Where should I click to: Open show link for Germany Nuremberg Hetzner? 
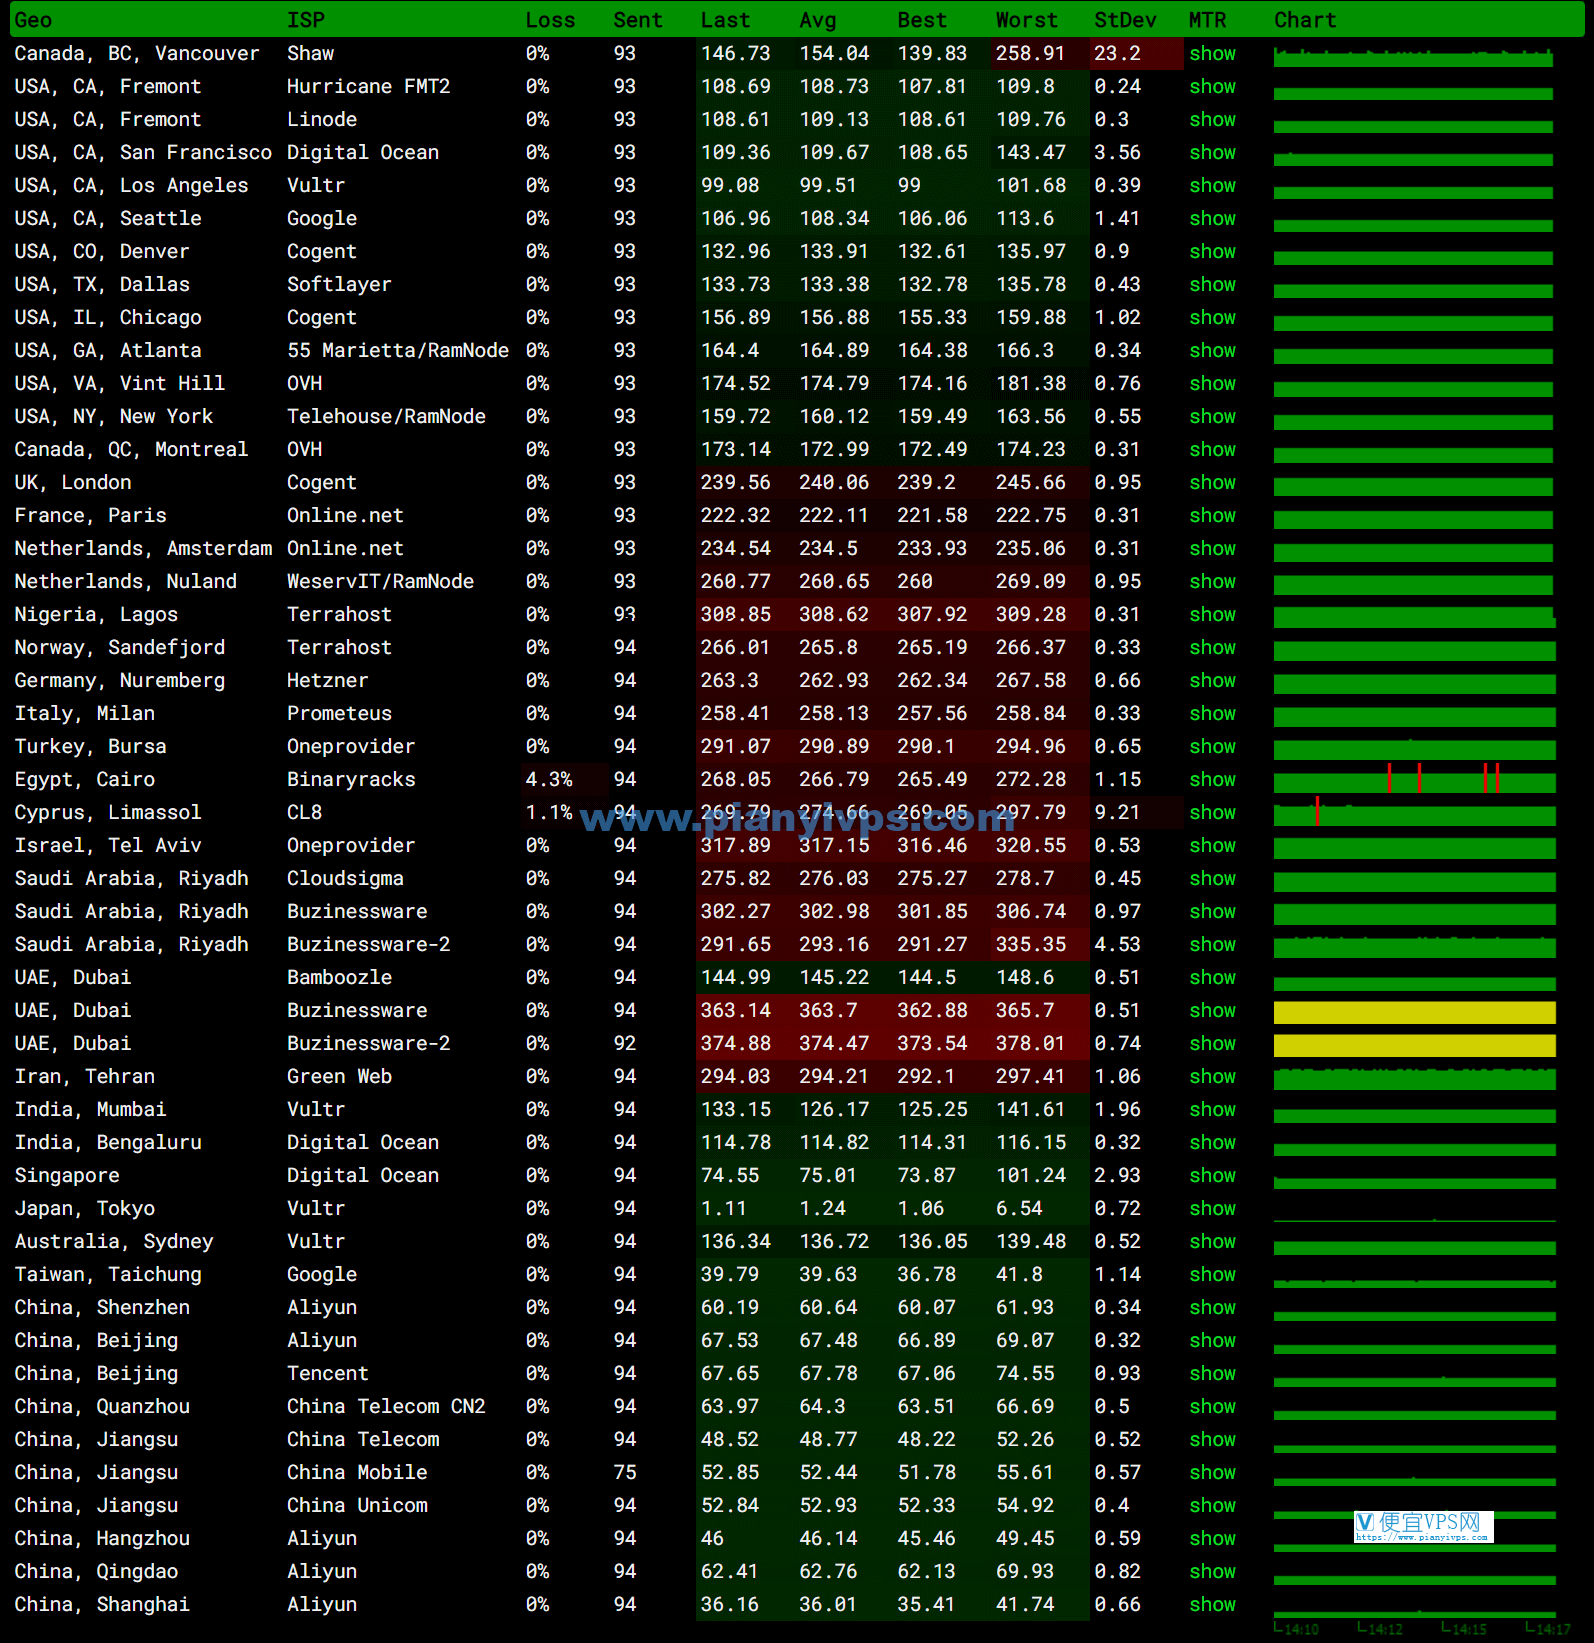click(x=1212, y=681)
